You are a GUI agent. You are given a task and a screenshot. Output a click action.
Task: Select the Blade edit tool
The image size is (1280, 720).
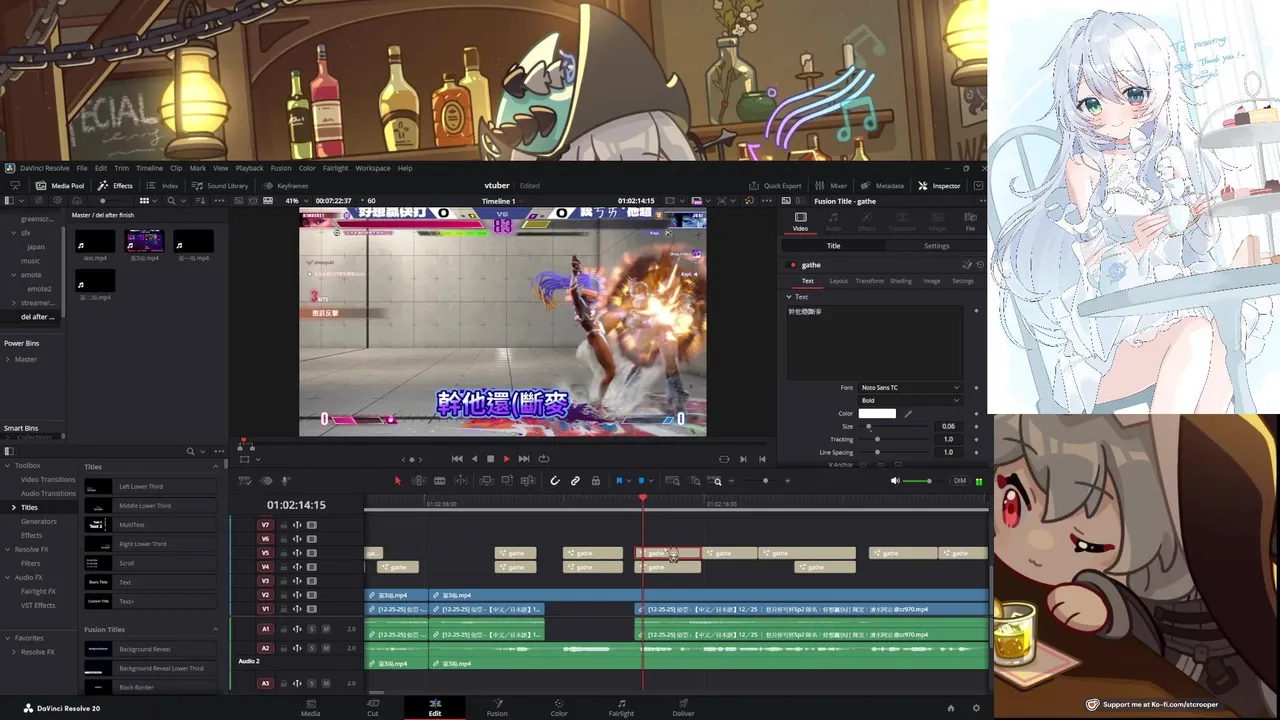click(x=439, y=481)
